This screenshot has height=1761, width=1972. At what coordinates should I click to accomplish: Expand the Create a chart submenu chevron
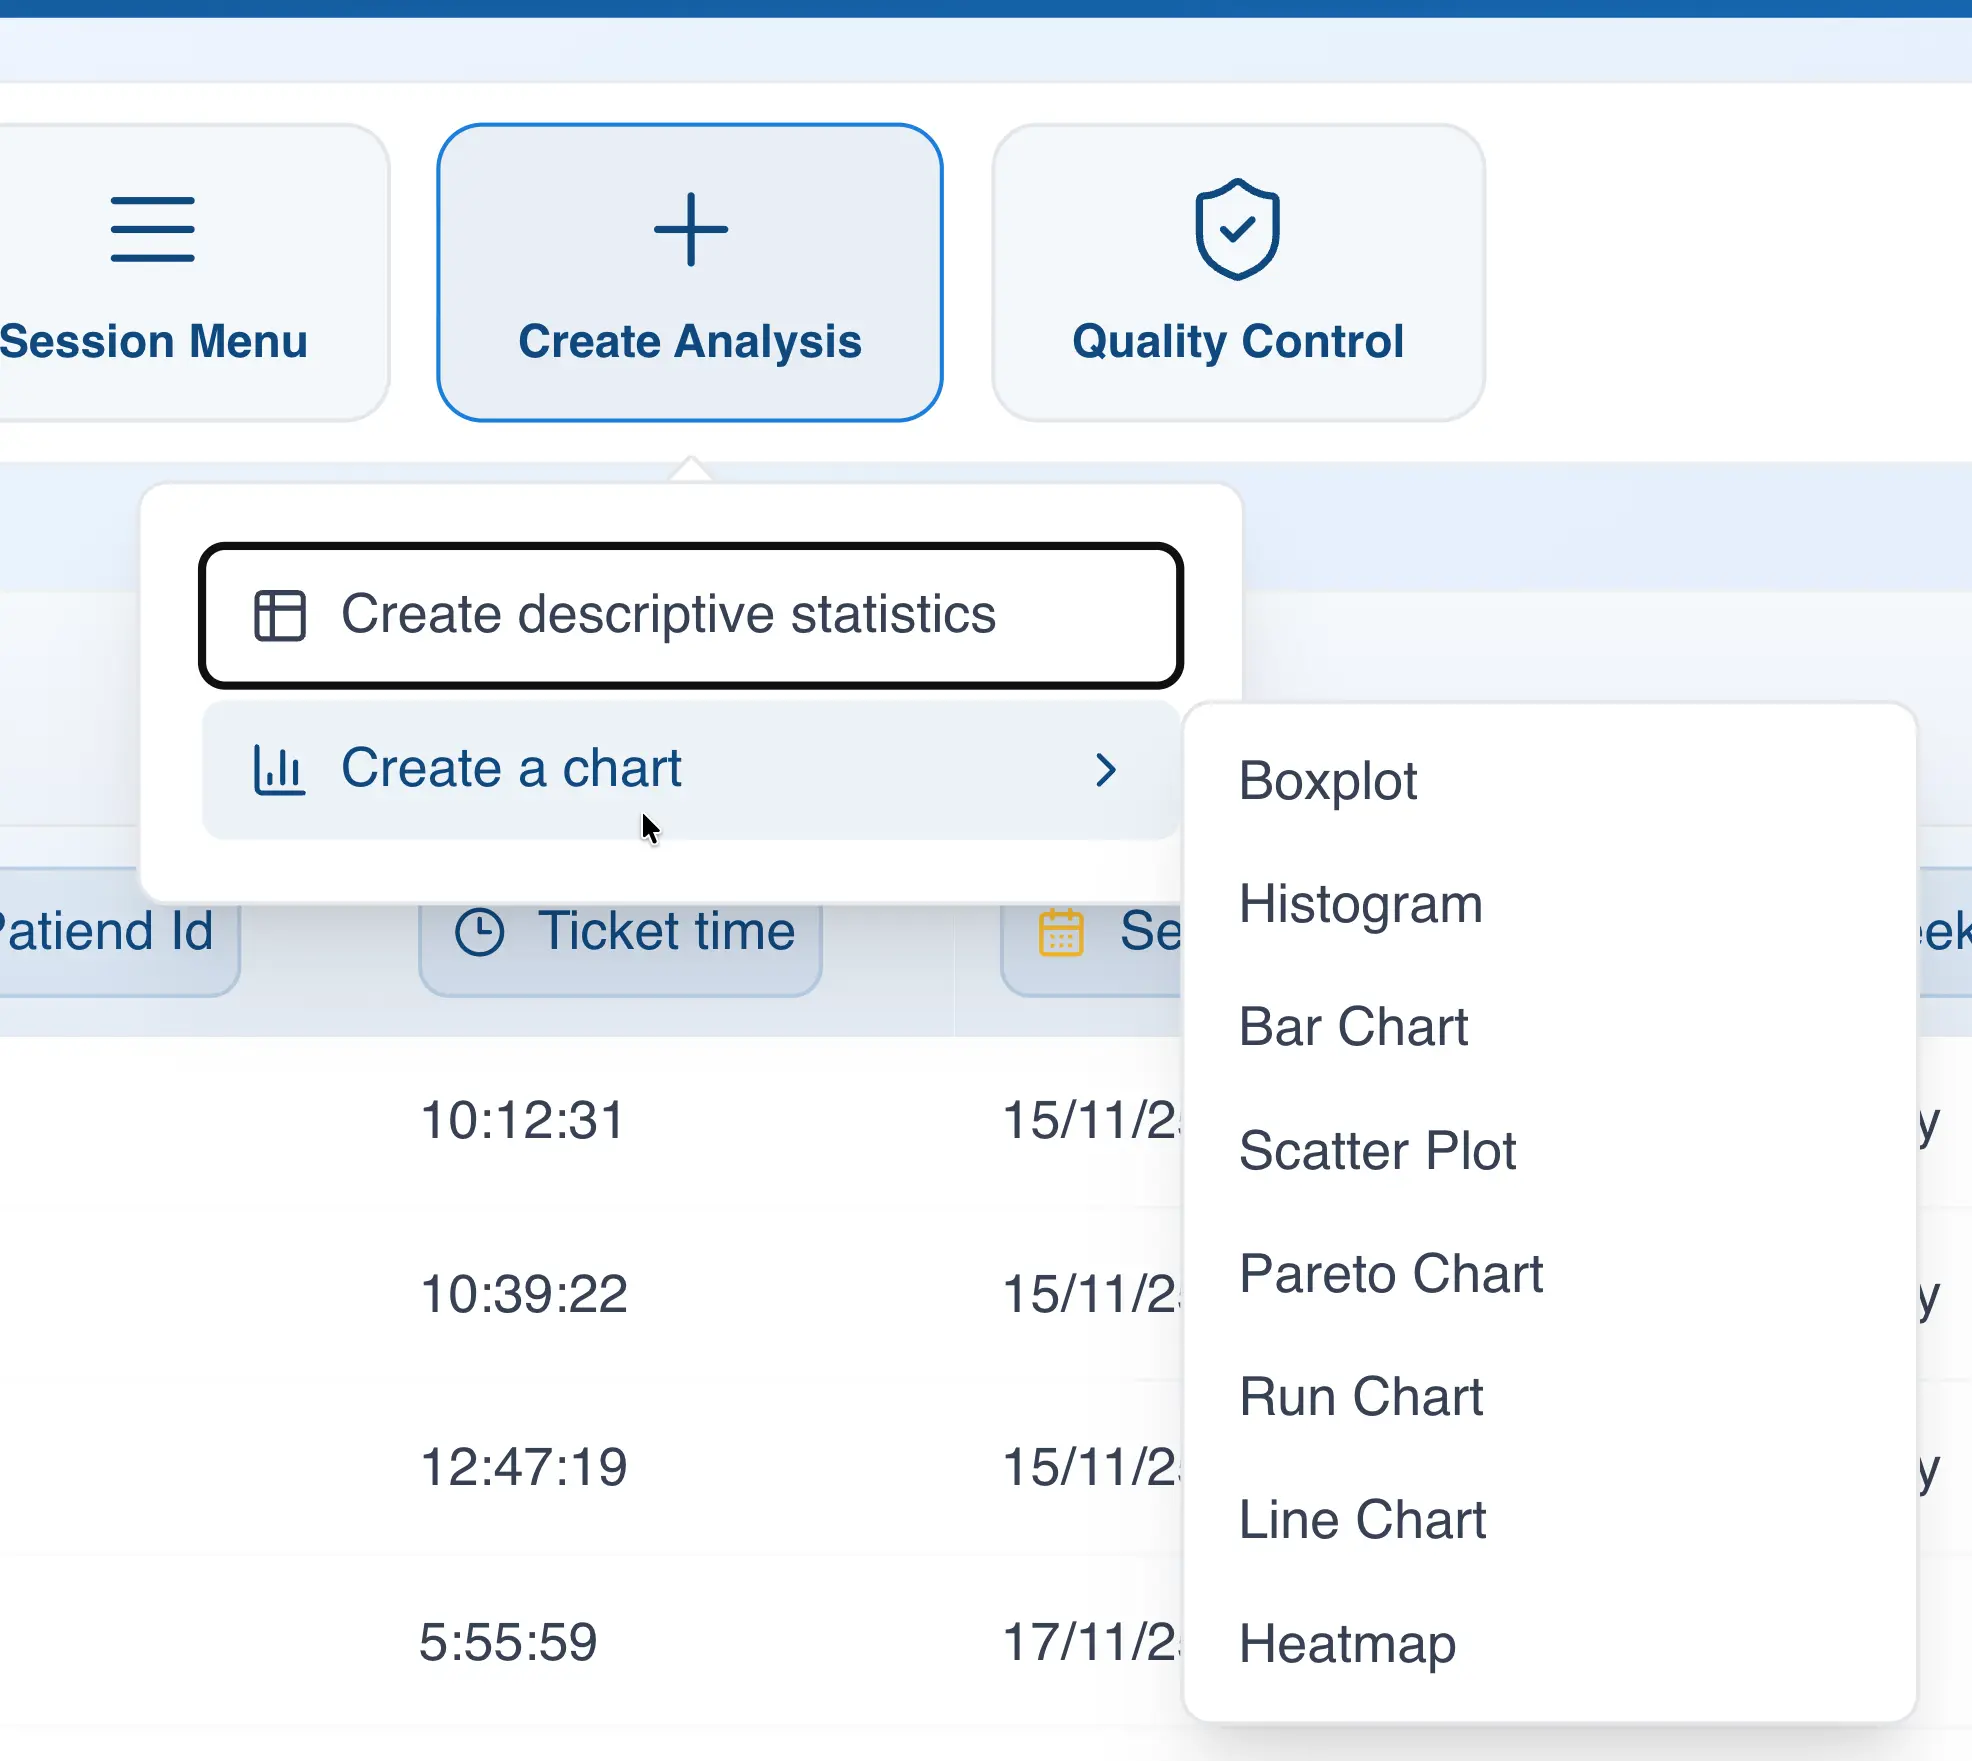point(1106,770)
